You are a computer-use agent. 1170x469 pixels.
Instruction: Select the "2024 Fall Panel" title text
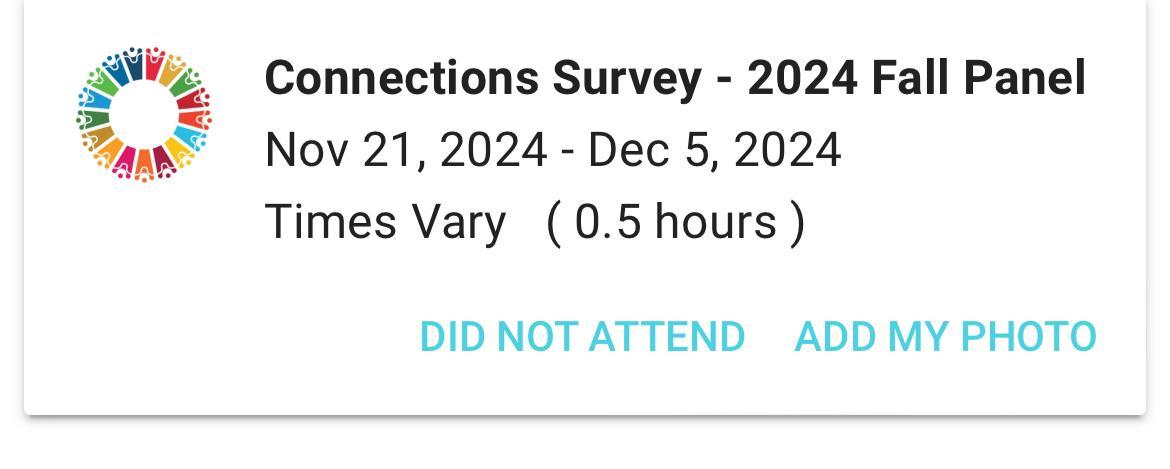point(915,78)
